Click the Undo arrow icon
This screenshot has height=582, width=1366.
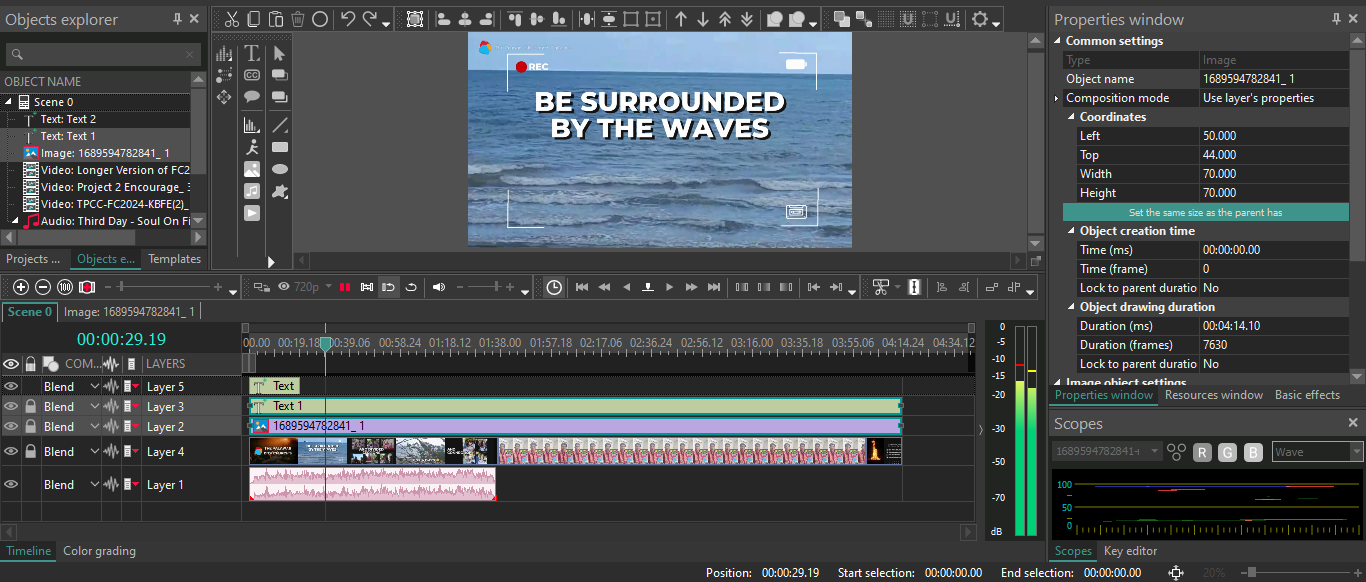coord(348,19)
